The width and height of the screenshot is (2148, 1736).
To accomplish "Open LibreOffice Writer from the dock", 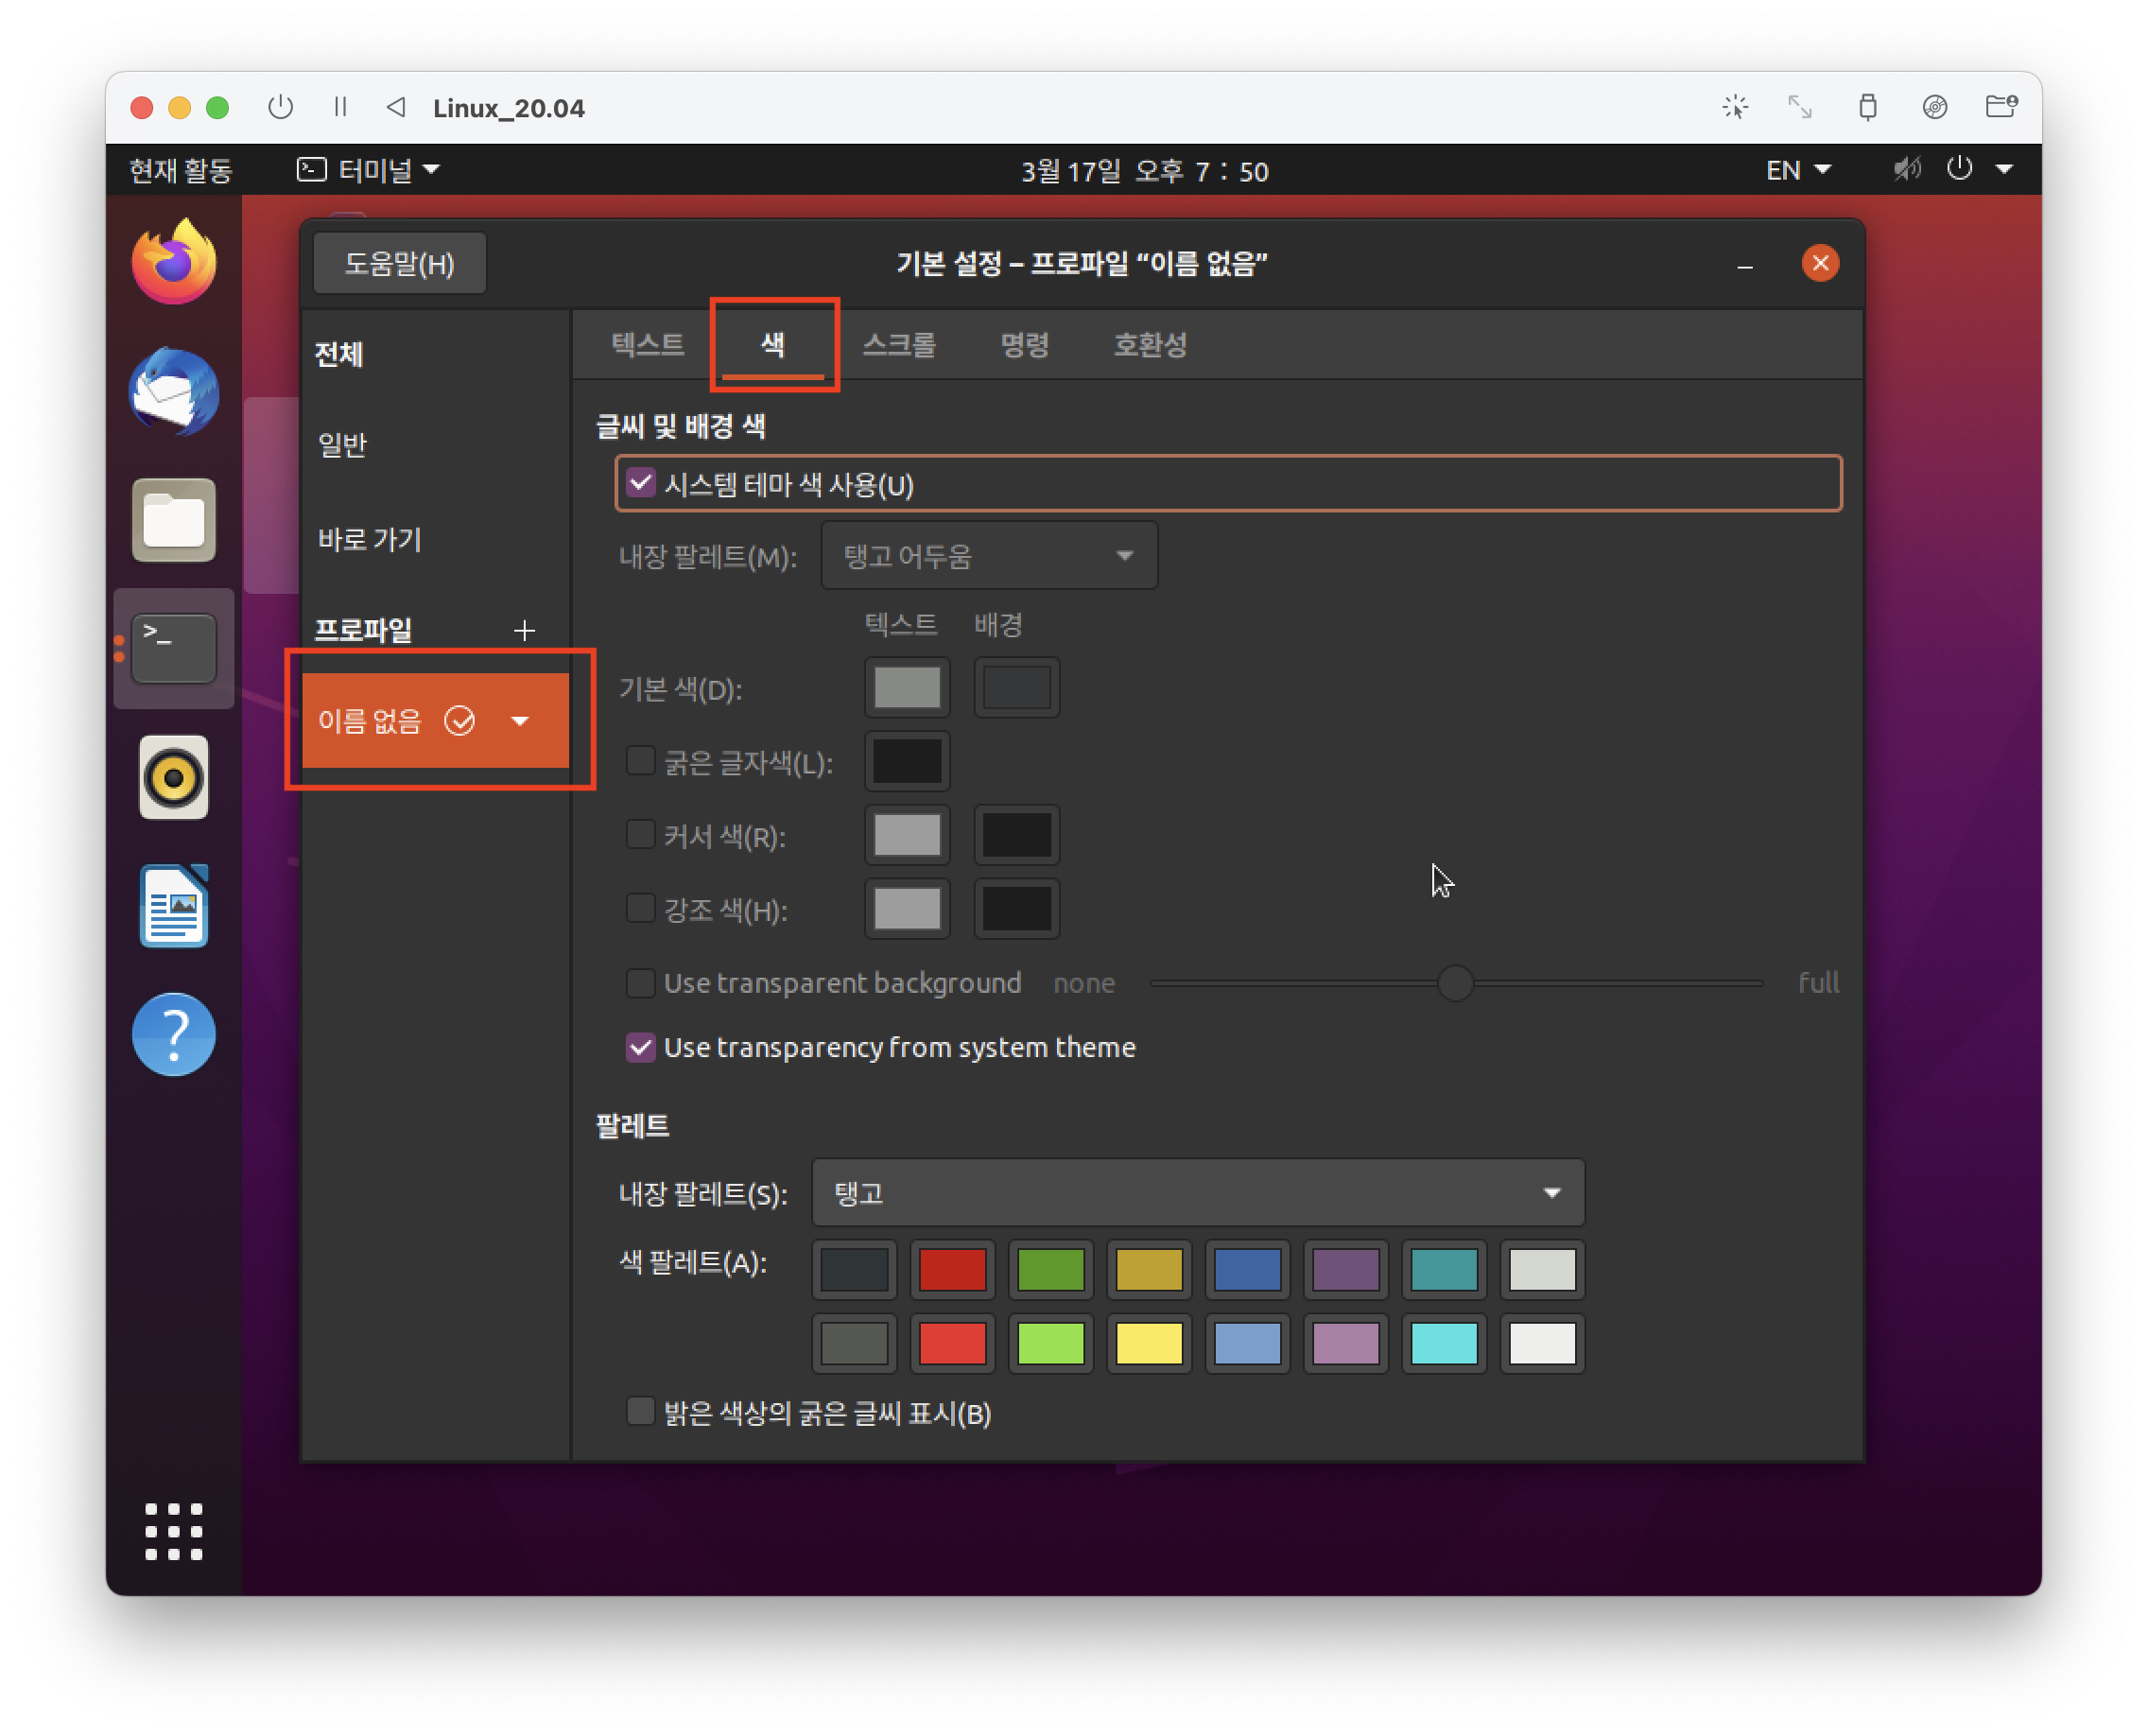I will [174, 906].
